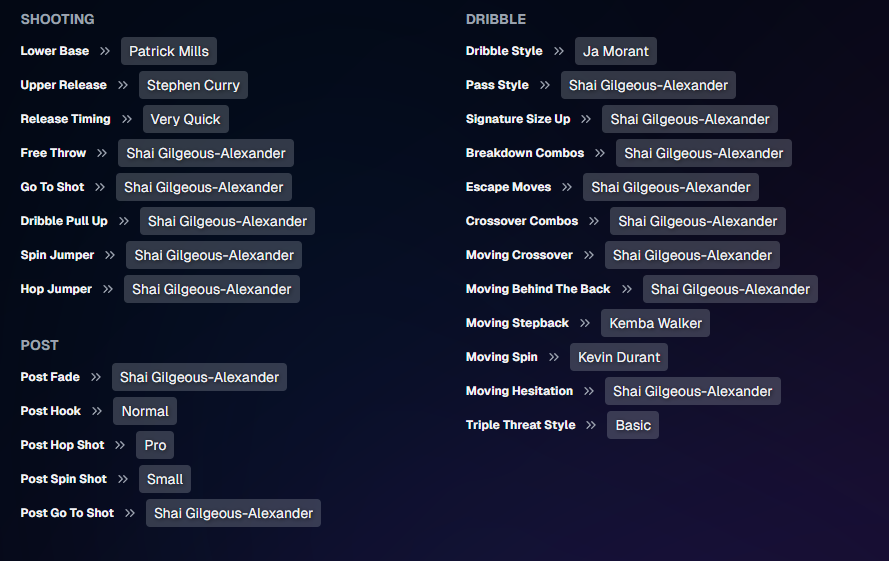Select the Kemba Walker Moving Stepback chip

655,323
